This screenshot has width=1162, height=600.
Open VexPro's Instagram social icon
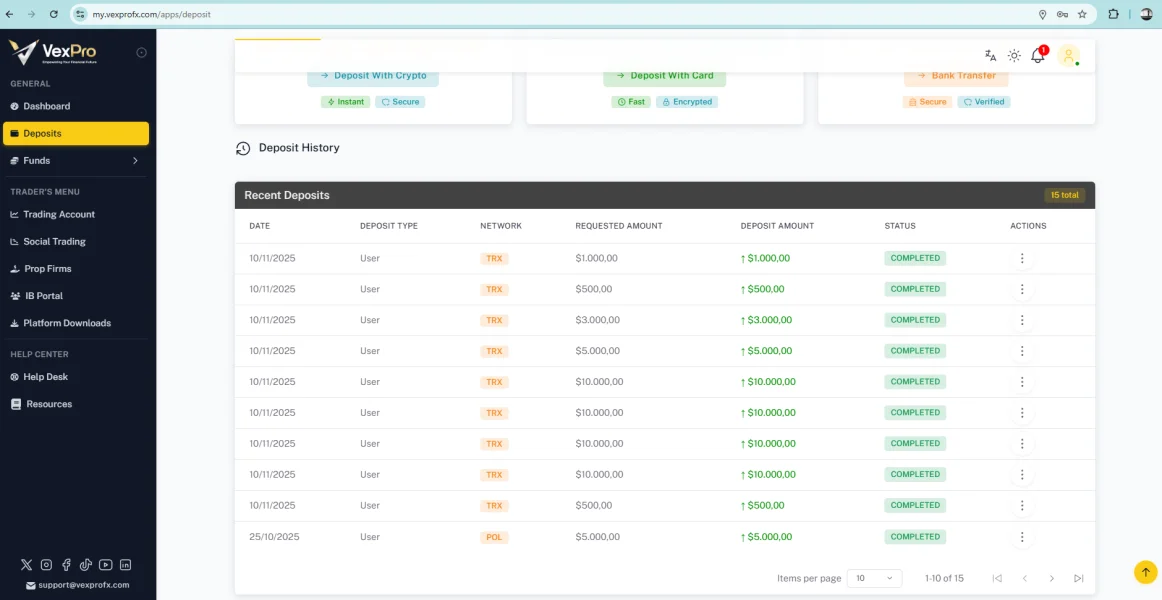46,565
